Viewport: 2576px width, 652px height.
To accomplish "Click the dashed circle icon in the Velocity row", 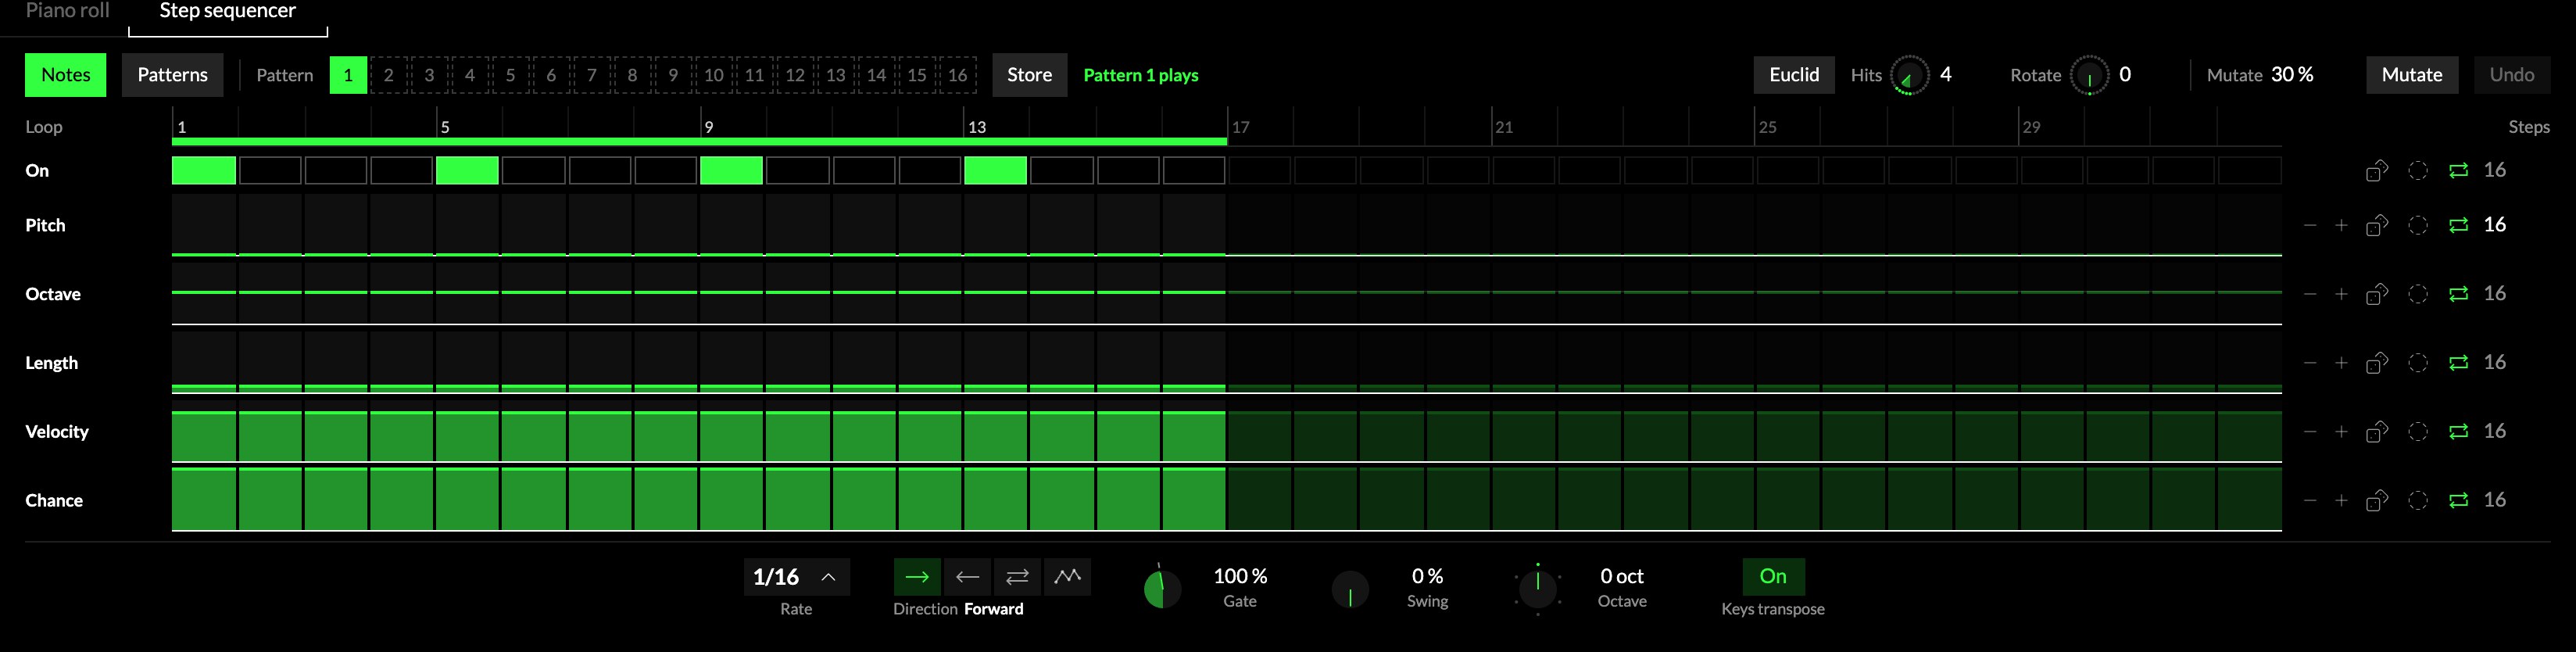I will (x=2418, y=432).
